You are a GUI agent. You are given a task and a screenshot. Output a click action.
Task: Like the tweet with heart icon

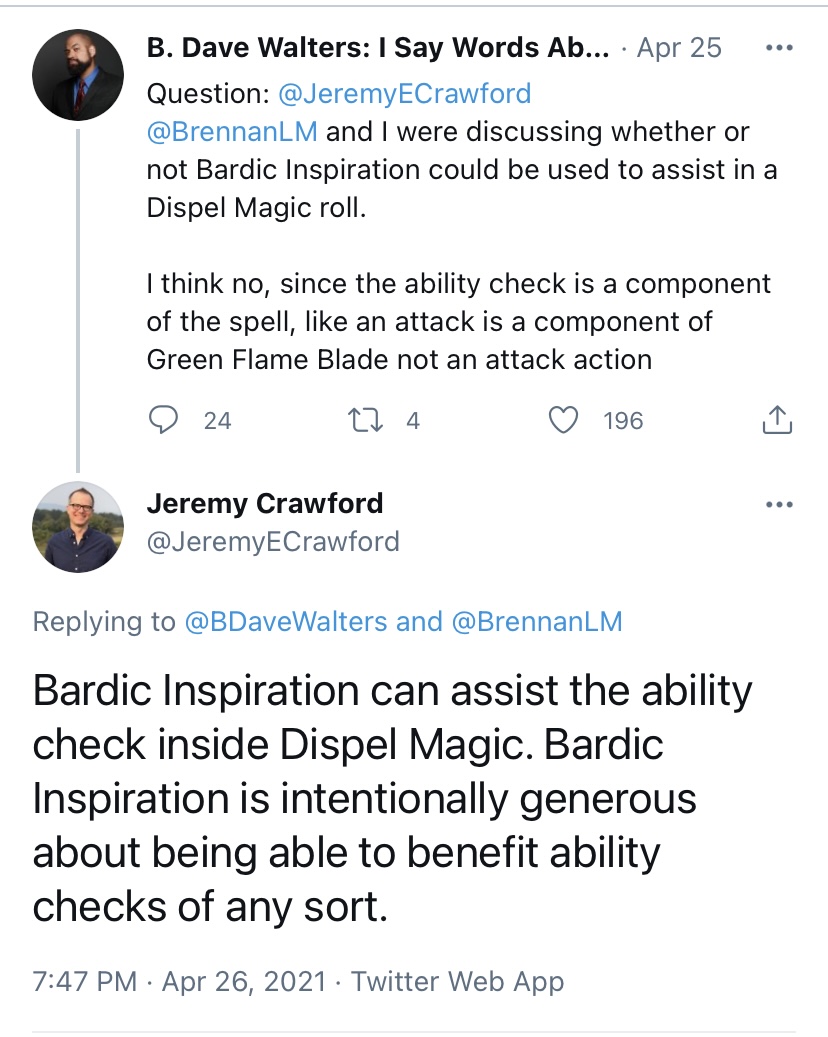pyautogui.click(x=565, y=421)
